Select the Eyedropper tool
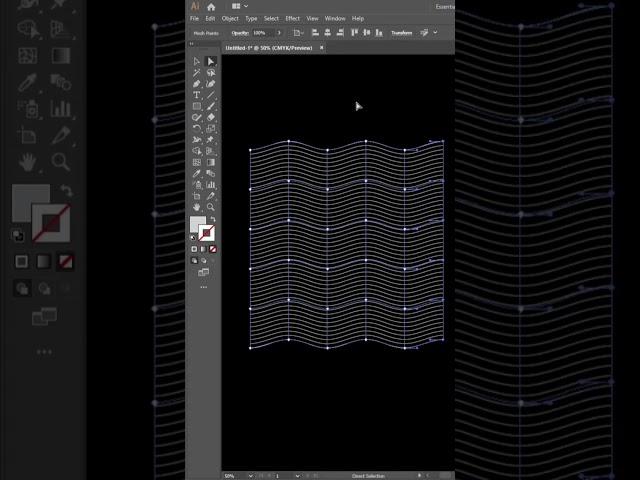This screenshot has height=480, width=640. 197,173
